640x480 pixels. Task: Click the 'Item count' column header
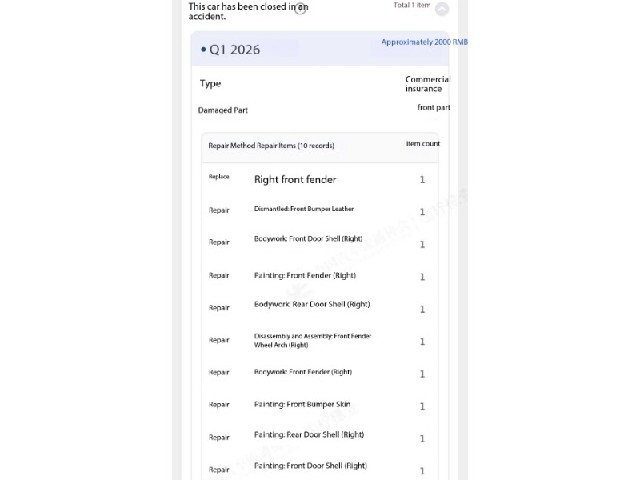tap(423, 144)
